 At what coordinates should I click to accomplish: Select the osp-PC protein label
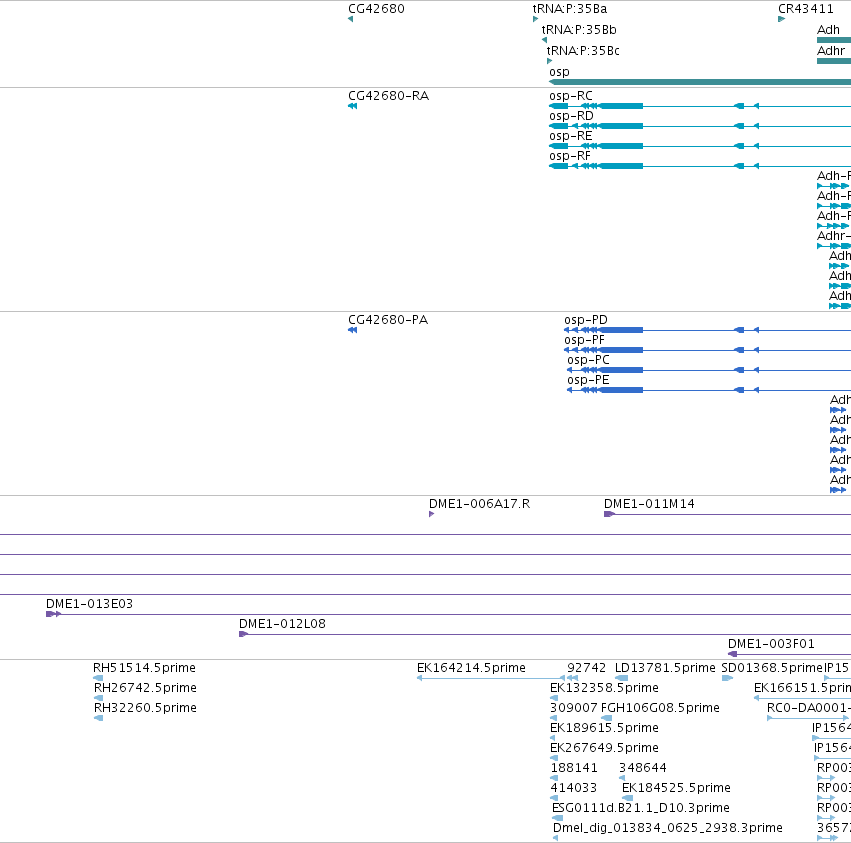[x=588, y=360]
